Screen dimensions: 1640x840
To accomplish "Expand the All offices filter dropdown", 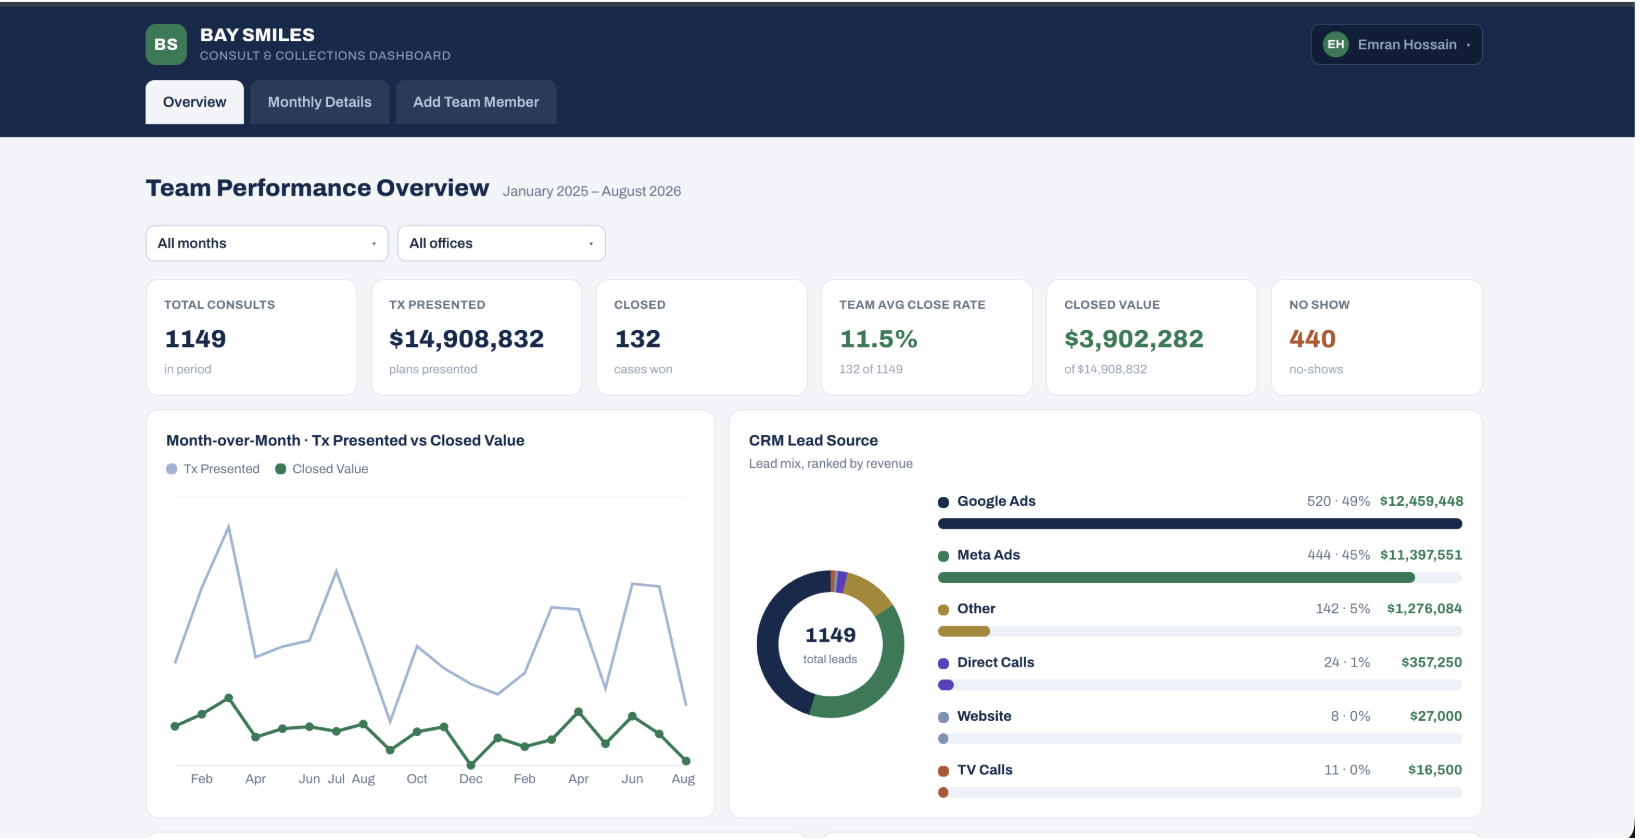I will click(x=501, y=243).
